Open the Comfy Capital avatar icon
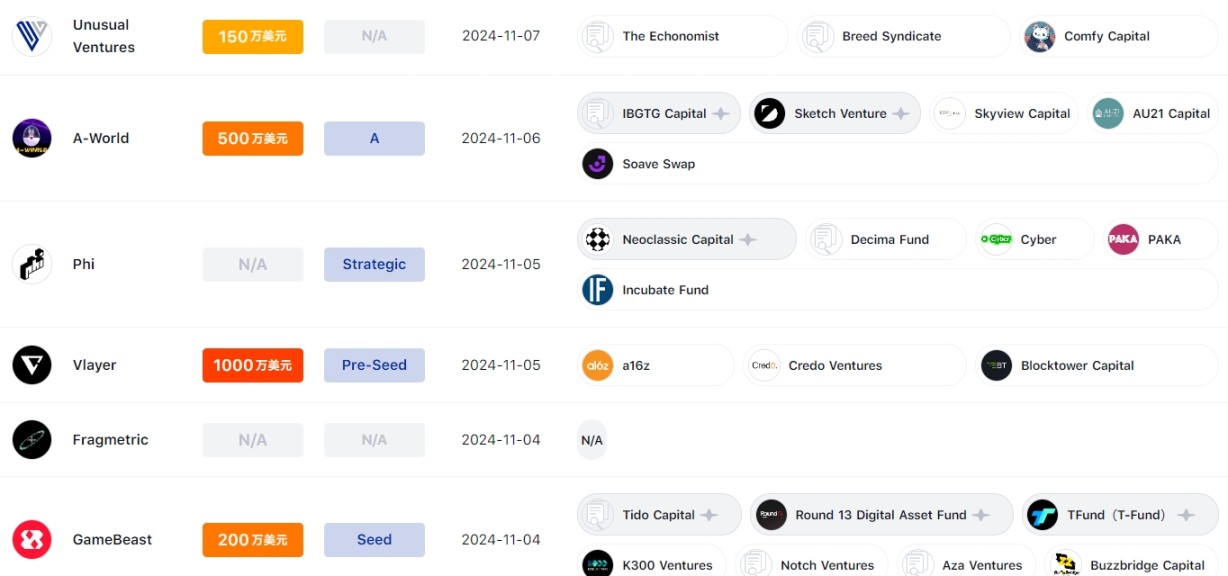Image resolution: width=1228 pixels, height=576 pixels. [1039, 36]
